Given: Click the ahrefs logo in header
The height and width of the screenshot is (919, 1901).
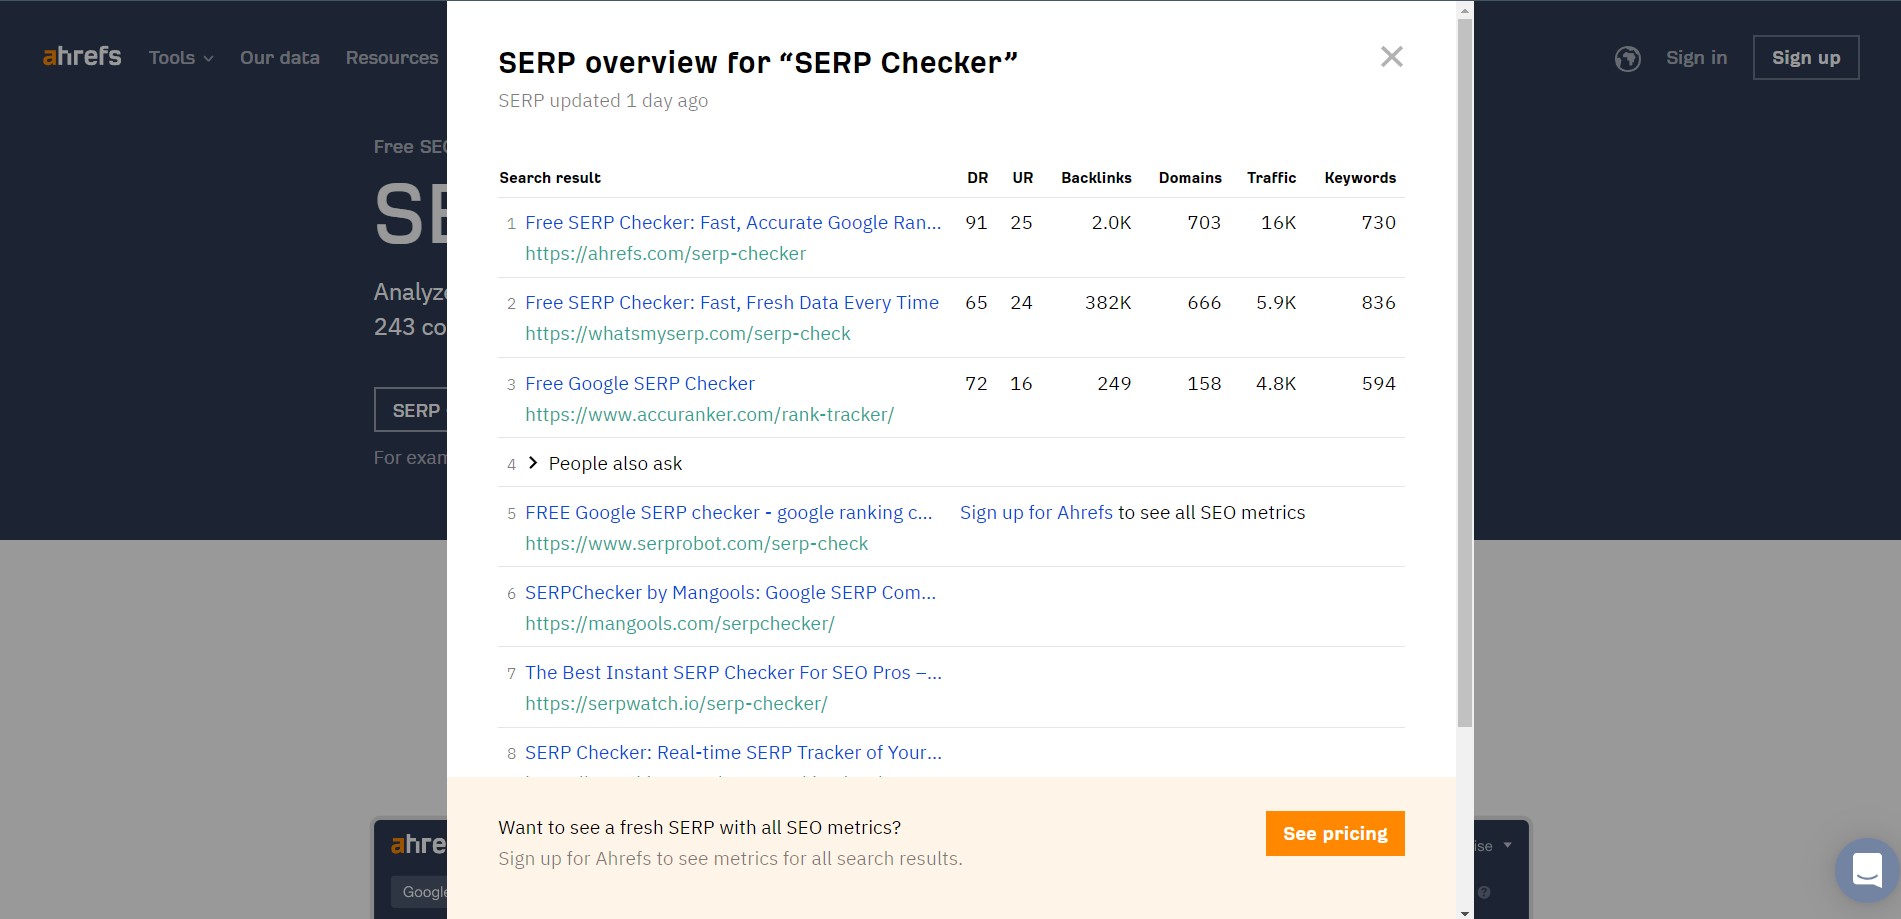Looking at the screenshot, I should coord(82,57).
